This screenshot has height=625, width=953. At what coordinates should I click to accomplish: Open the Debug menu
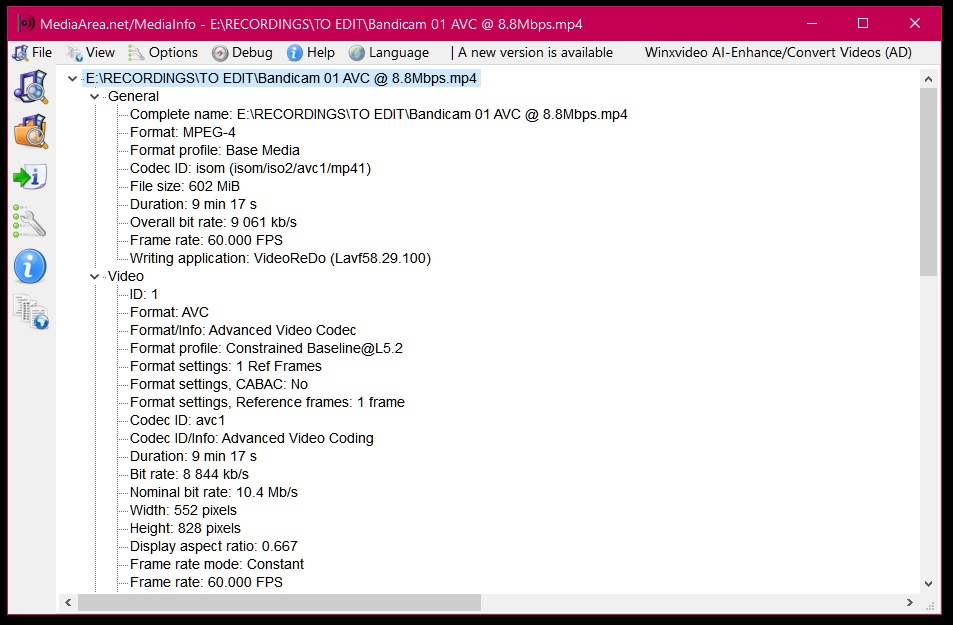(242, 53)
